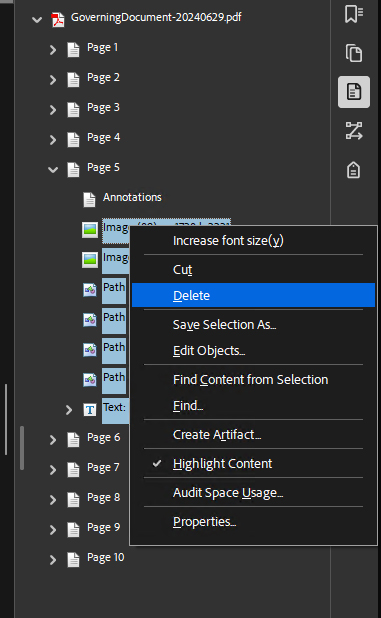Open Properties... from the context menu
This screenshot has height=618, width=381.
point(253,521)
